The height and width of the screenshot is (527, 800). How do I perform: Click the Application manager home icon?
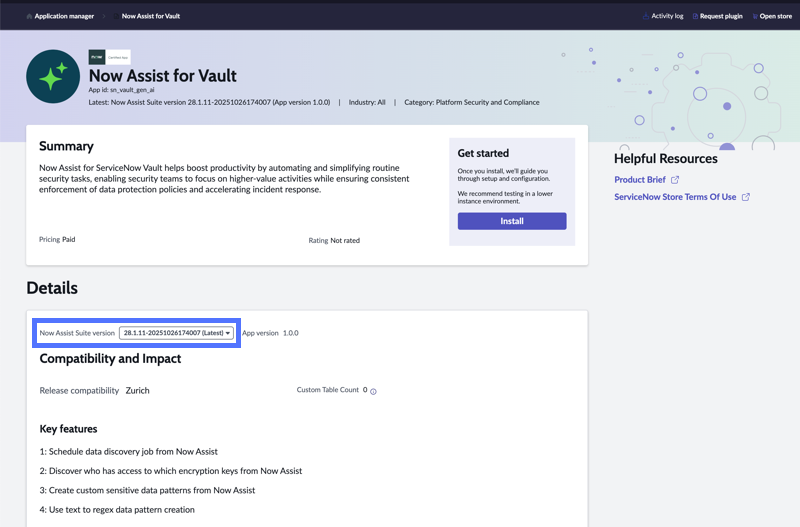(29, 16)
